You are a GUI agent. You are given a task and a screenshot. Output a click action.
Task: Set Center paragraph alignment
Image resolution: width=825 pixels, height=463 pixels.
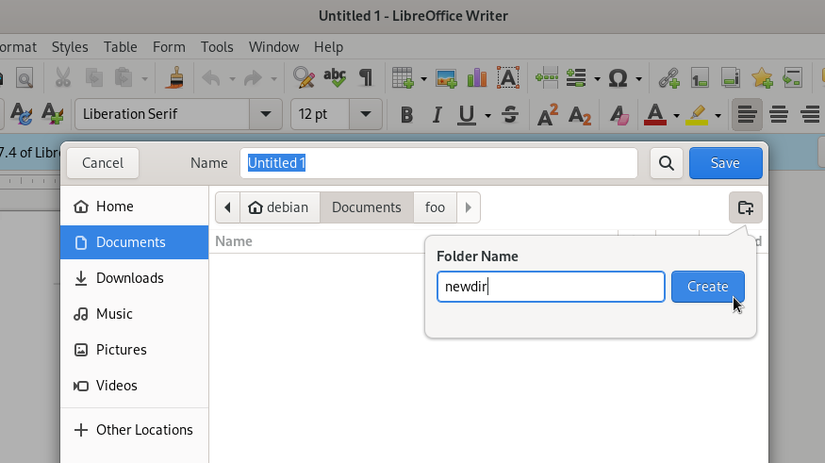click(x=779, y=114)
